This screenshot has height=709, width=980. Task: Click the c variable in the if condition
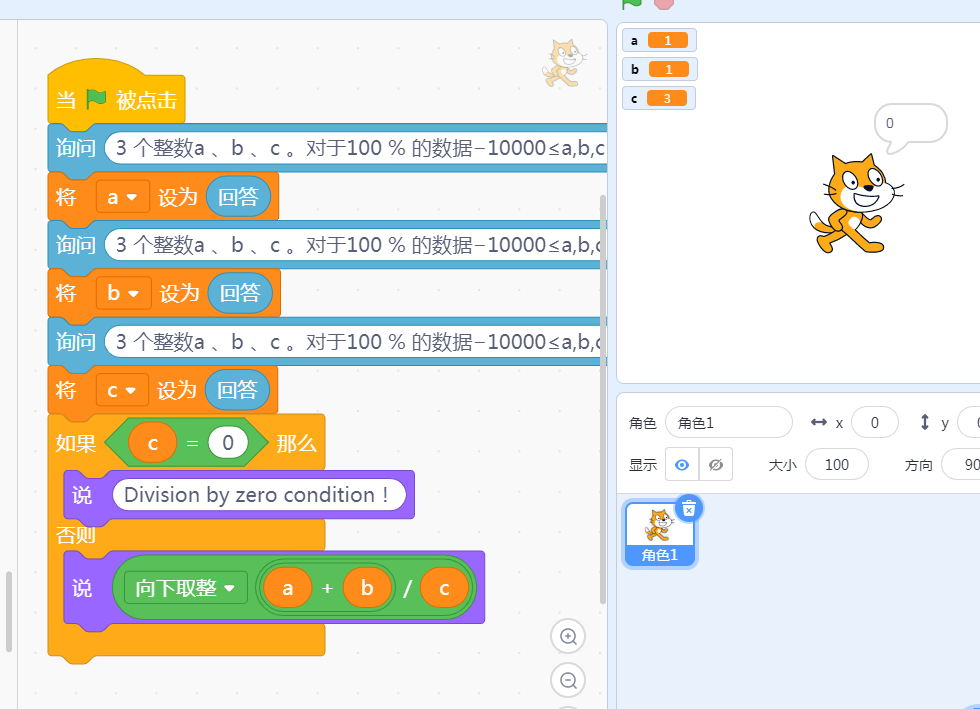coord(152,443)
